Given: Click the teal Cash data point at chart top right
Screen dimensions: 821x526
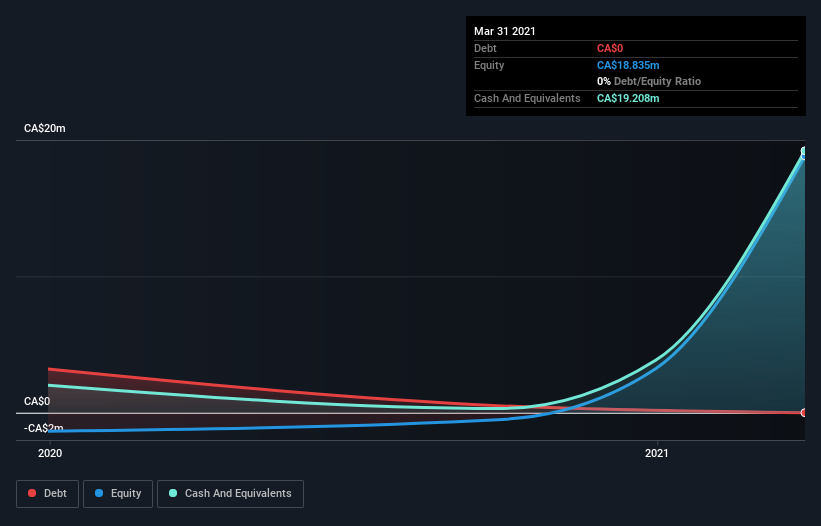Looking at the screenshot, I should [804, 151].
